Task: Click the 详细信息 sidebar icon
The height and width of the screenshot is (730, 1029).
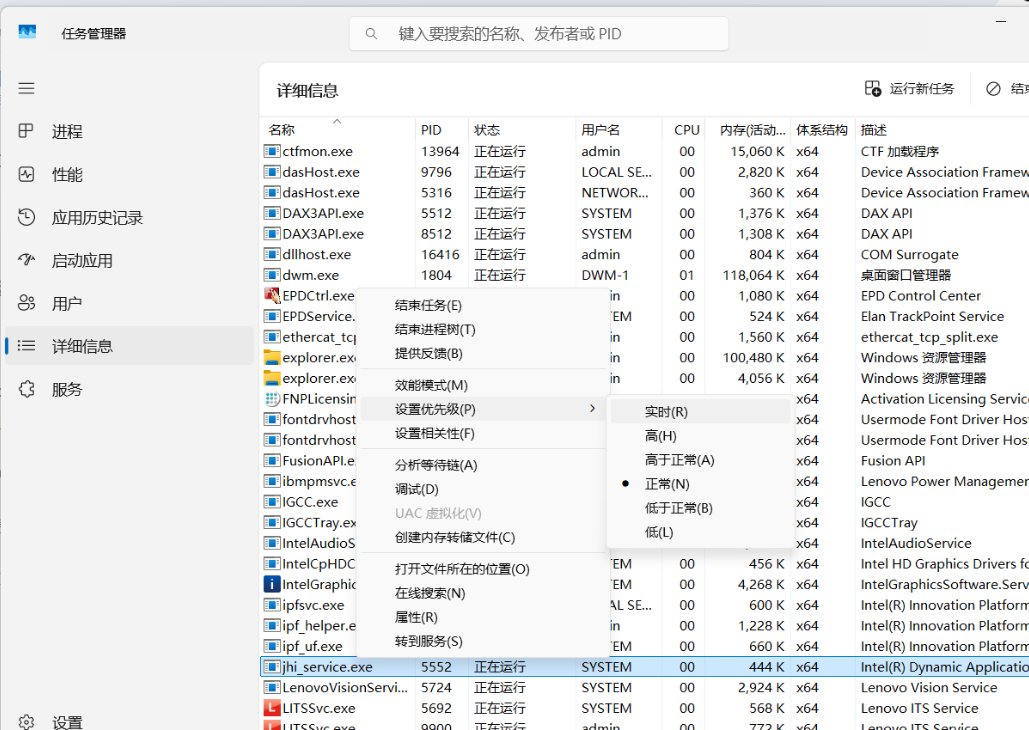Action: 26,346
